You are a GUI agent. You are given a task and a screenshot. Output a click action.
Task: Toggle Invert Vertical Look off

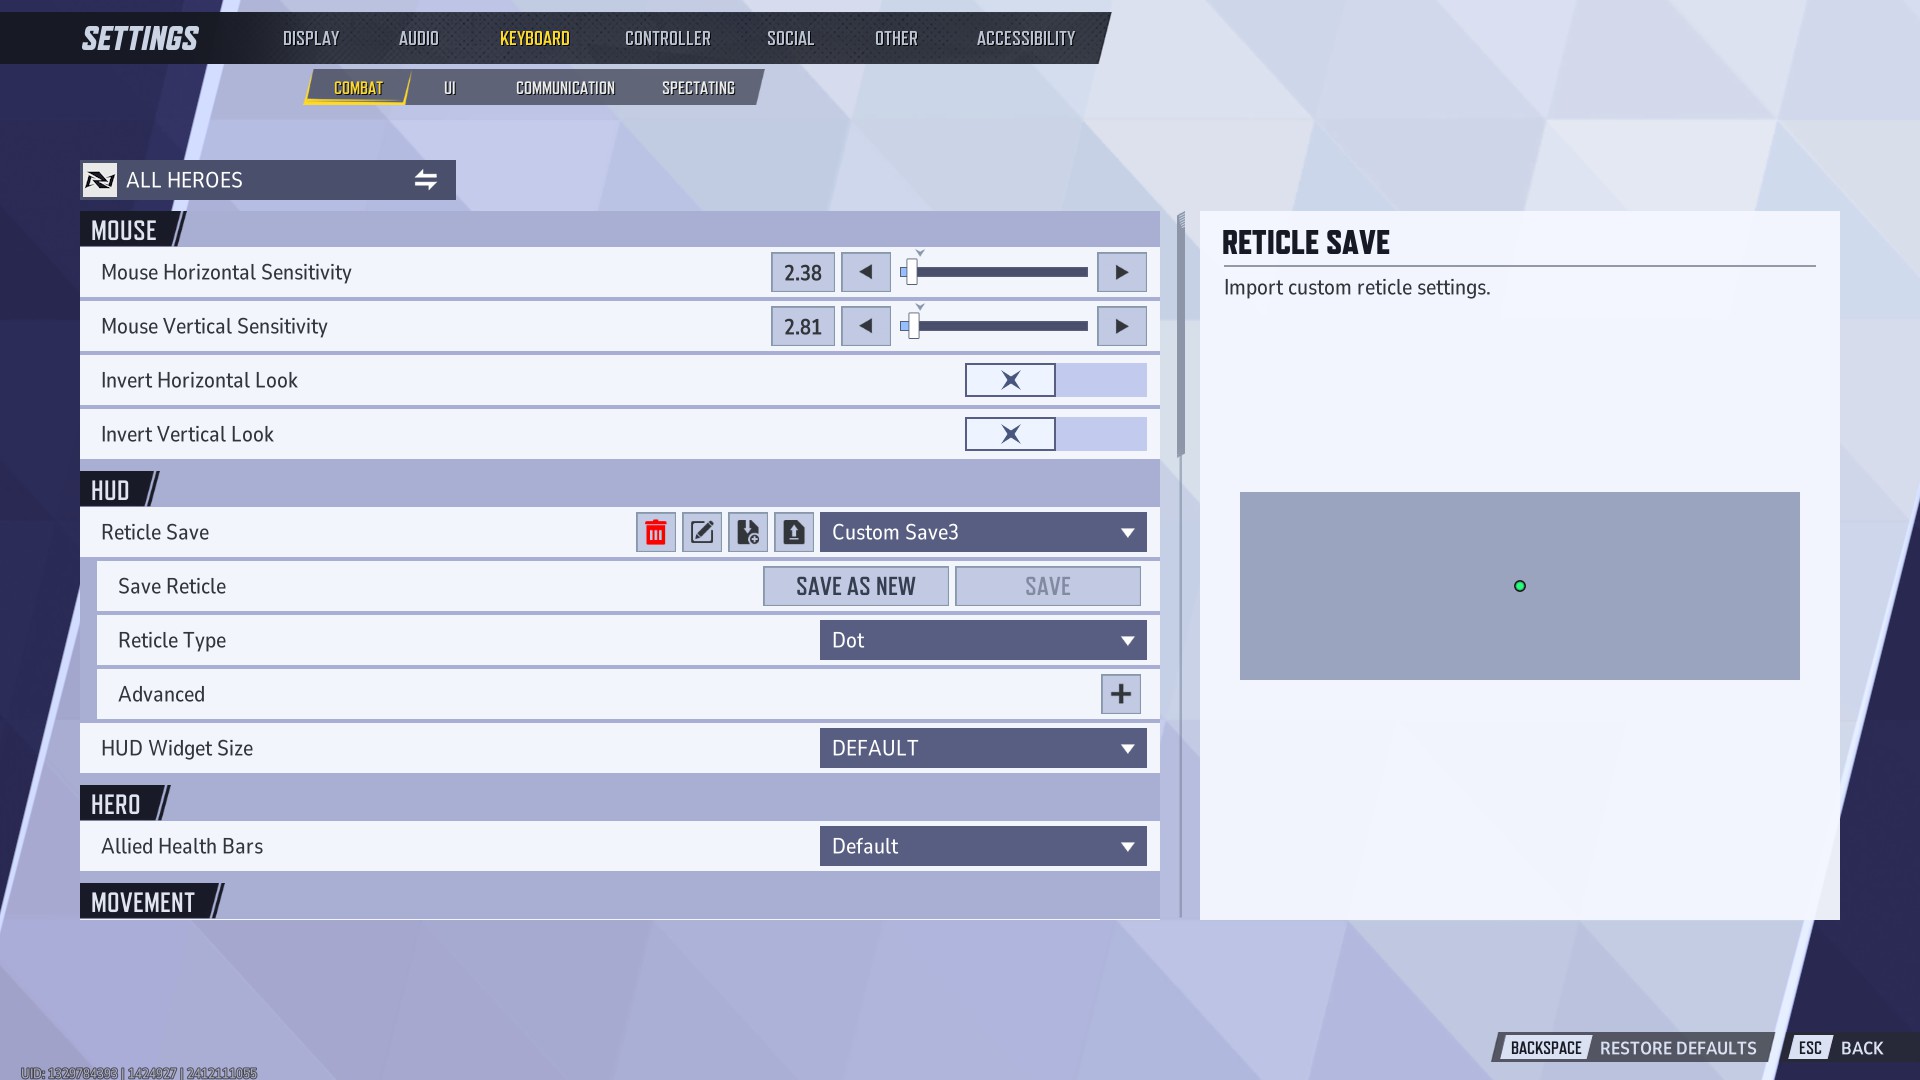[x=1010, y=434]
